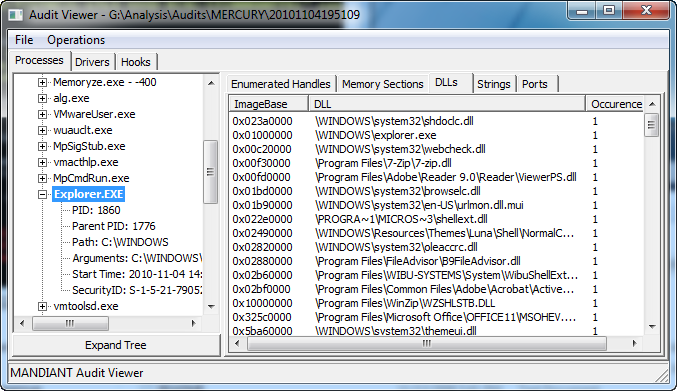
Task: Sort by the Occurence column header
Action: point(615,104)
